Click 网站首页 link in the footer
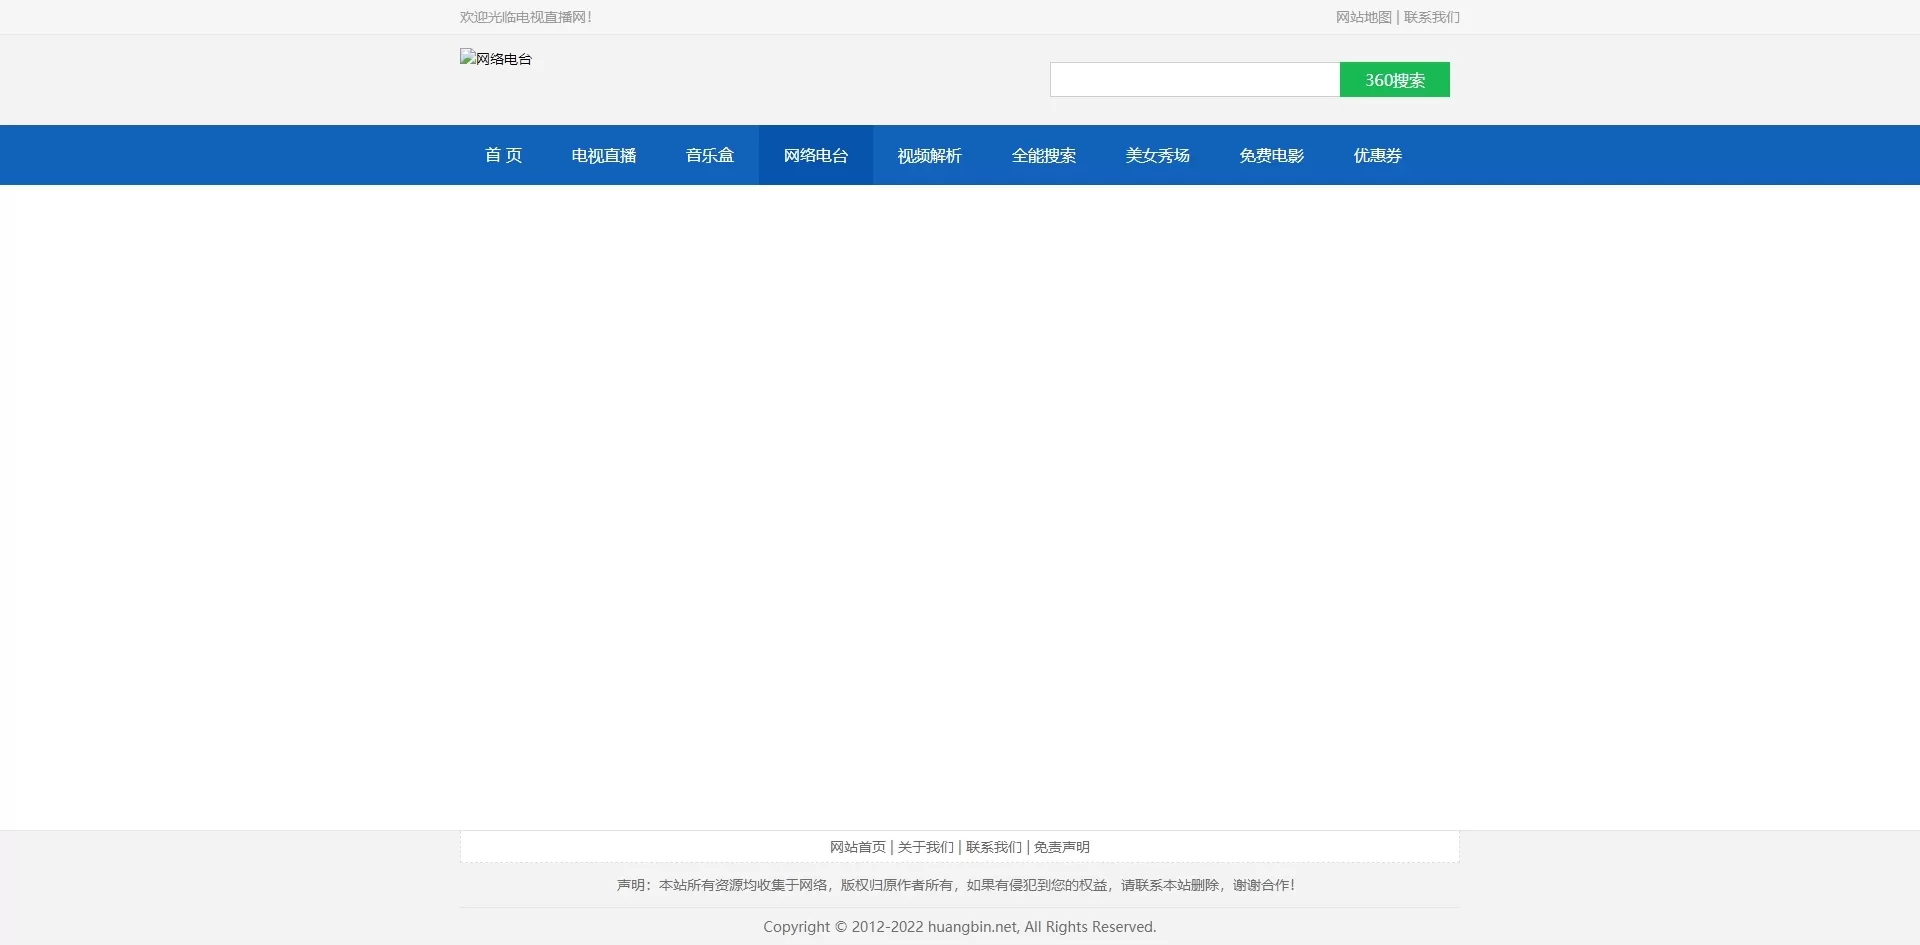Screen dimensions: 1920x945 857,847
